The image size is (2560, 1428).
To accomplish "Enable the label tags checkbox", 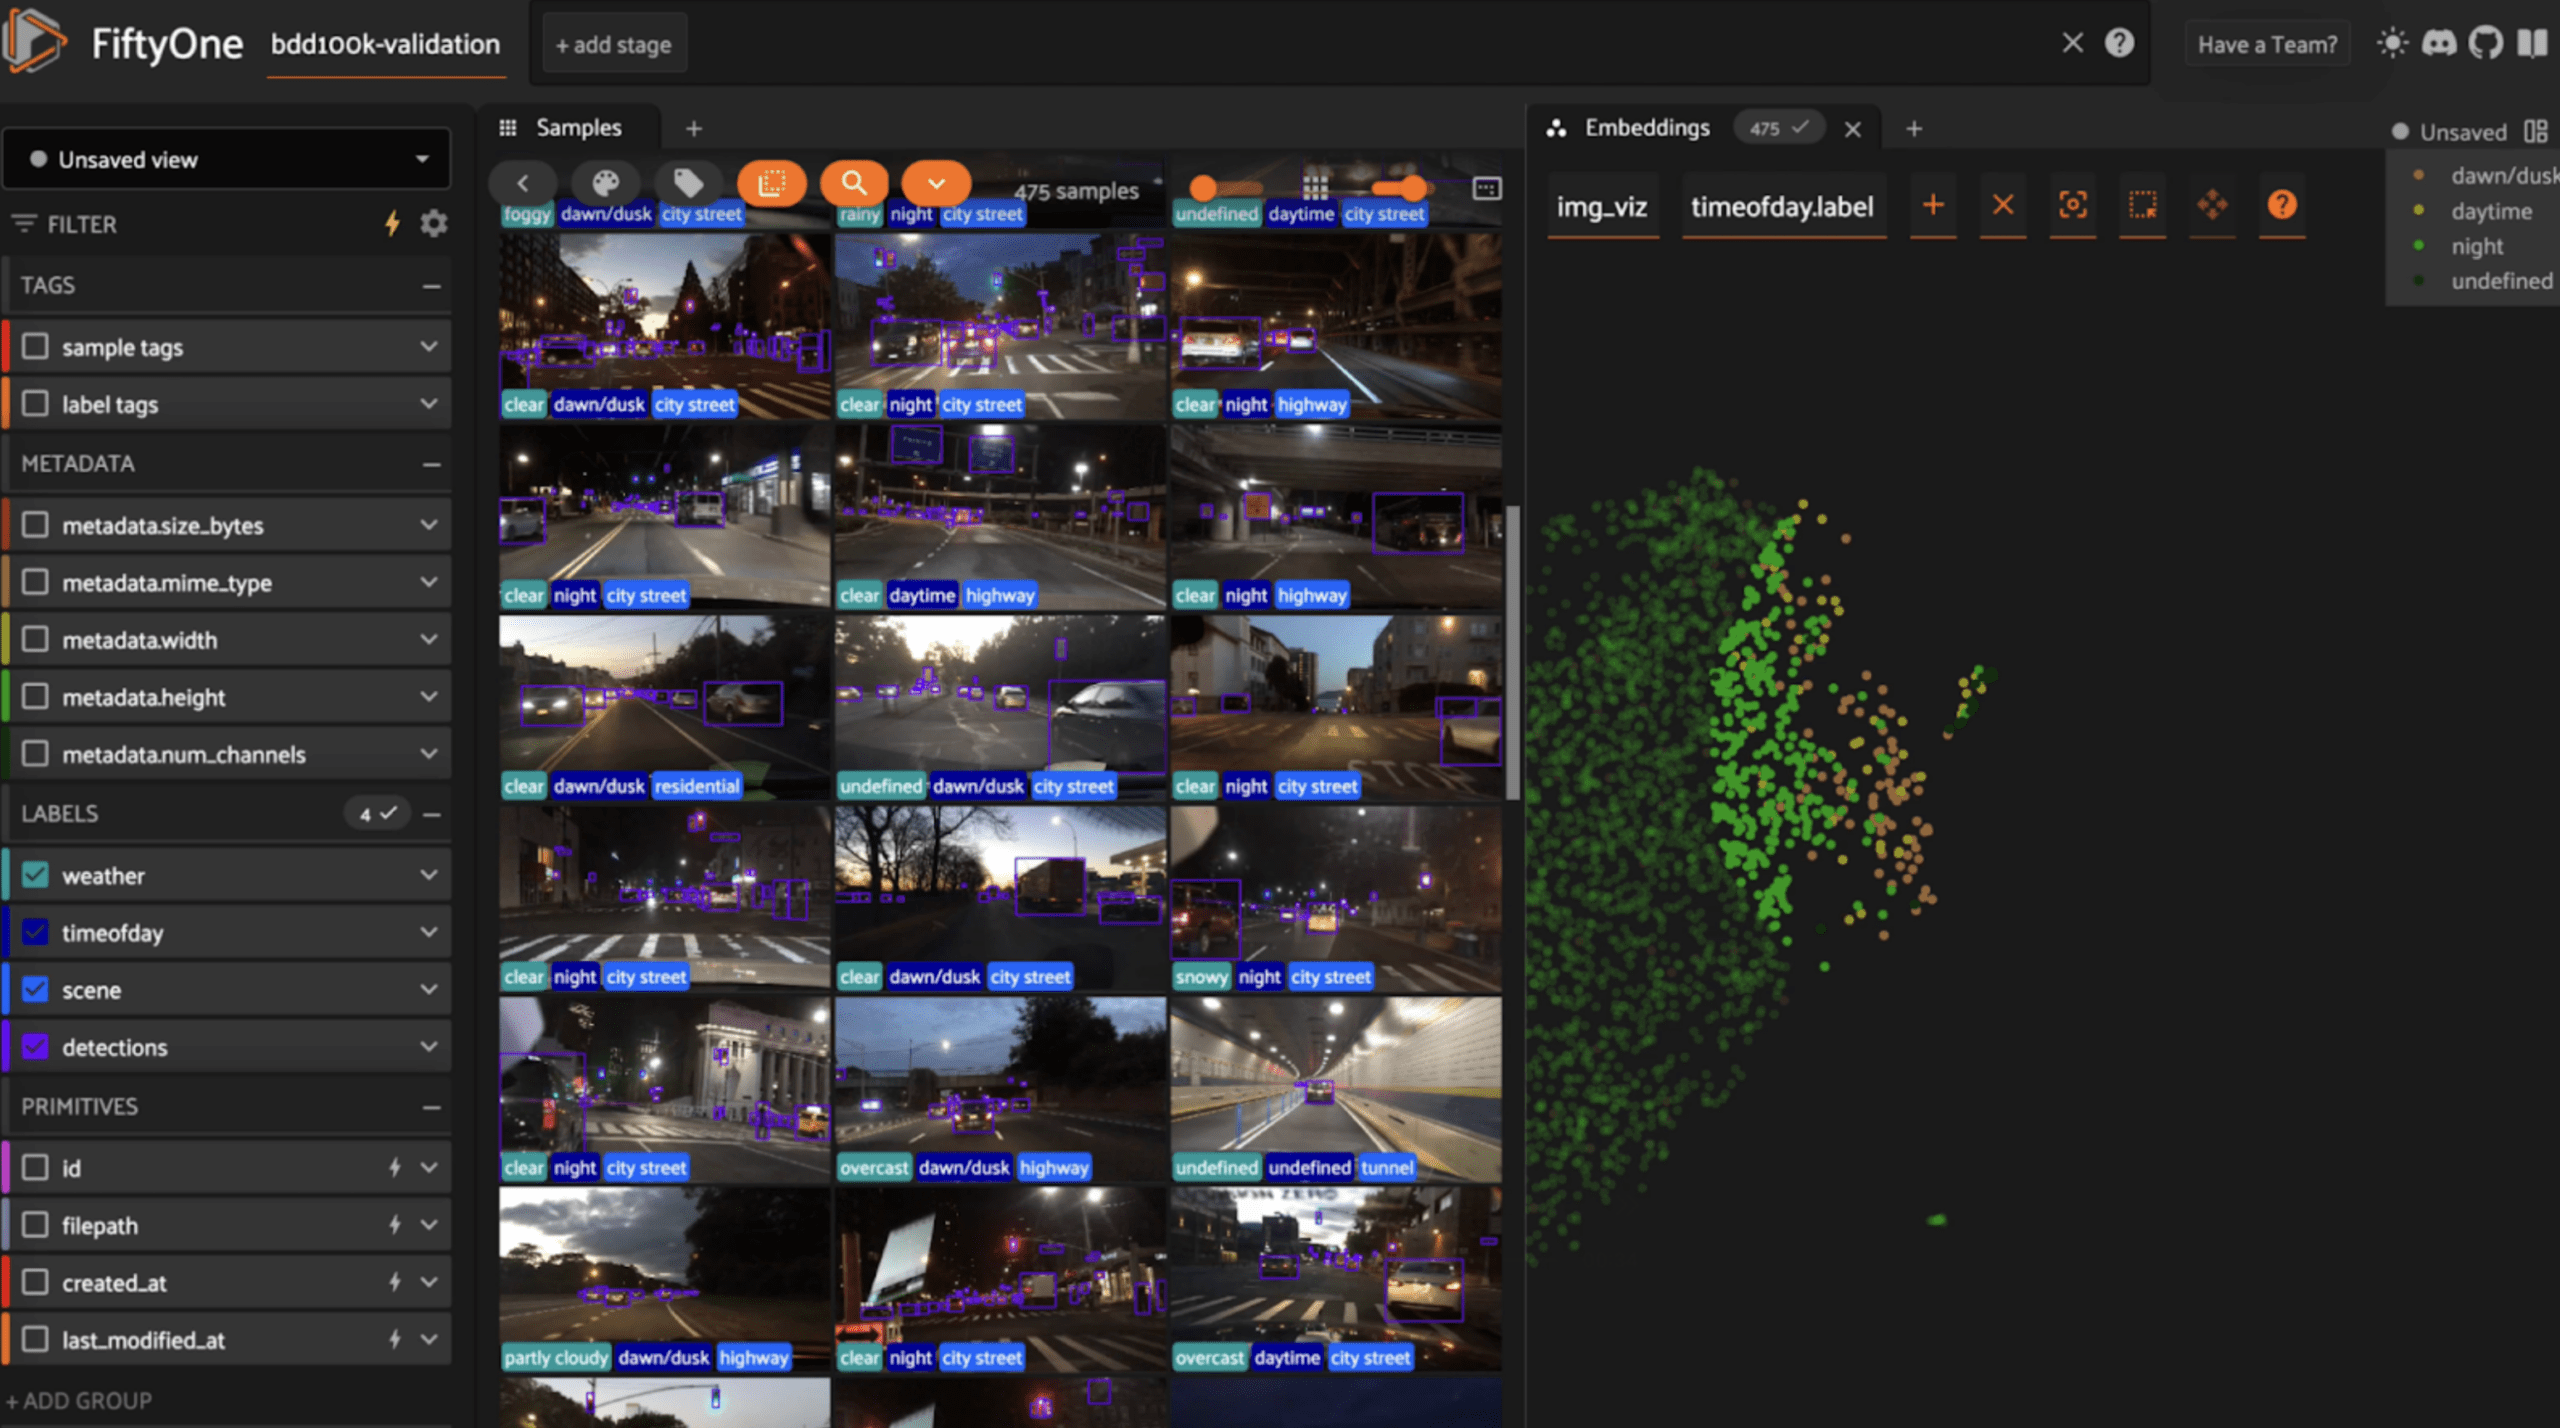I will 36,403.
